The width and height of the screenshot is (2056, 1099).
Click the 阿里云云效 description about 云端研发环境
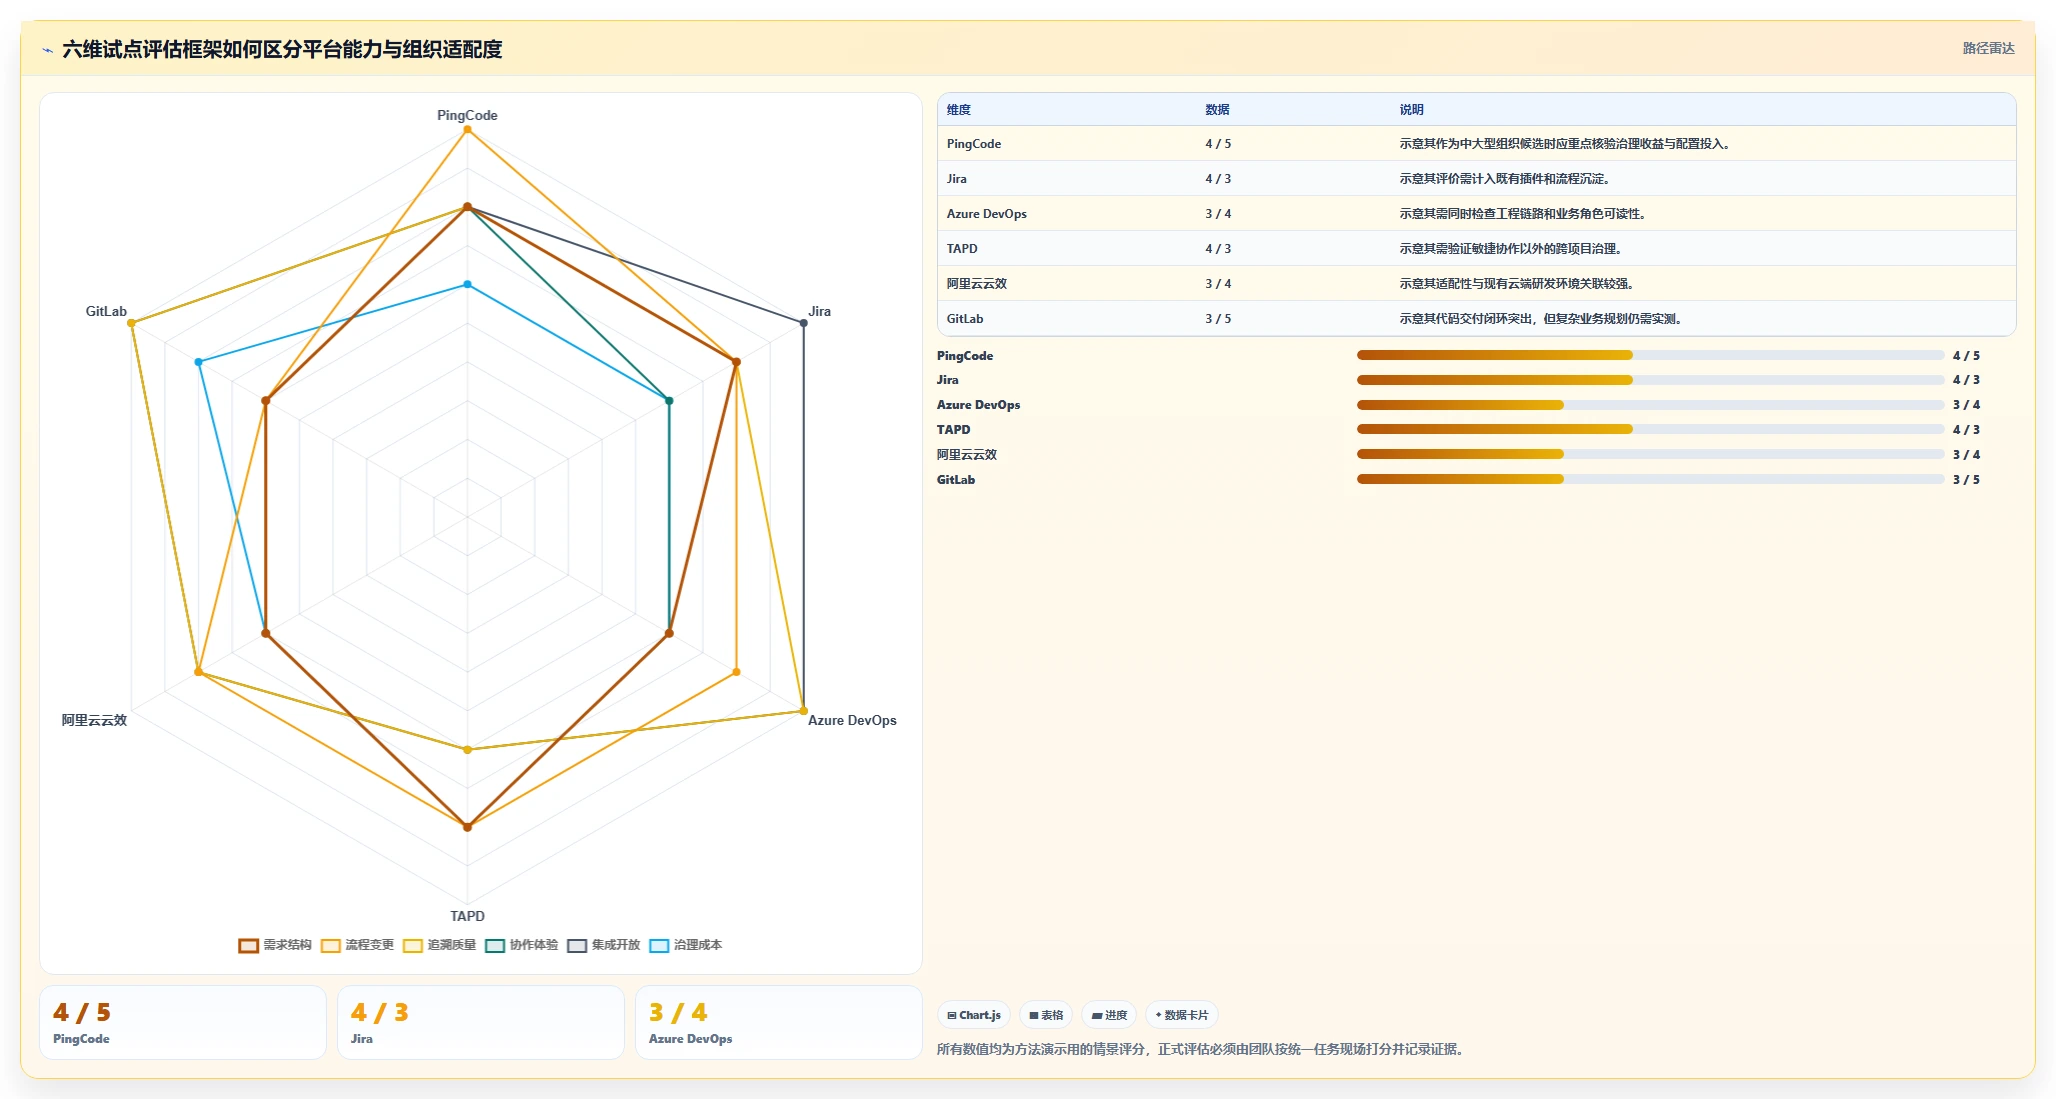point(1516,284)
